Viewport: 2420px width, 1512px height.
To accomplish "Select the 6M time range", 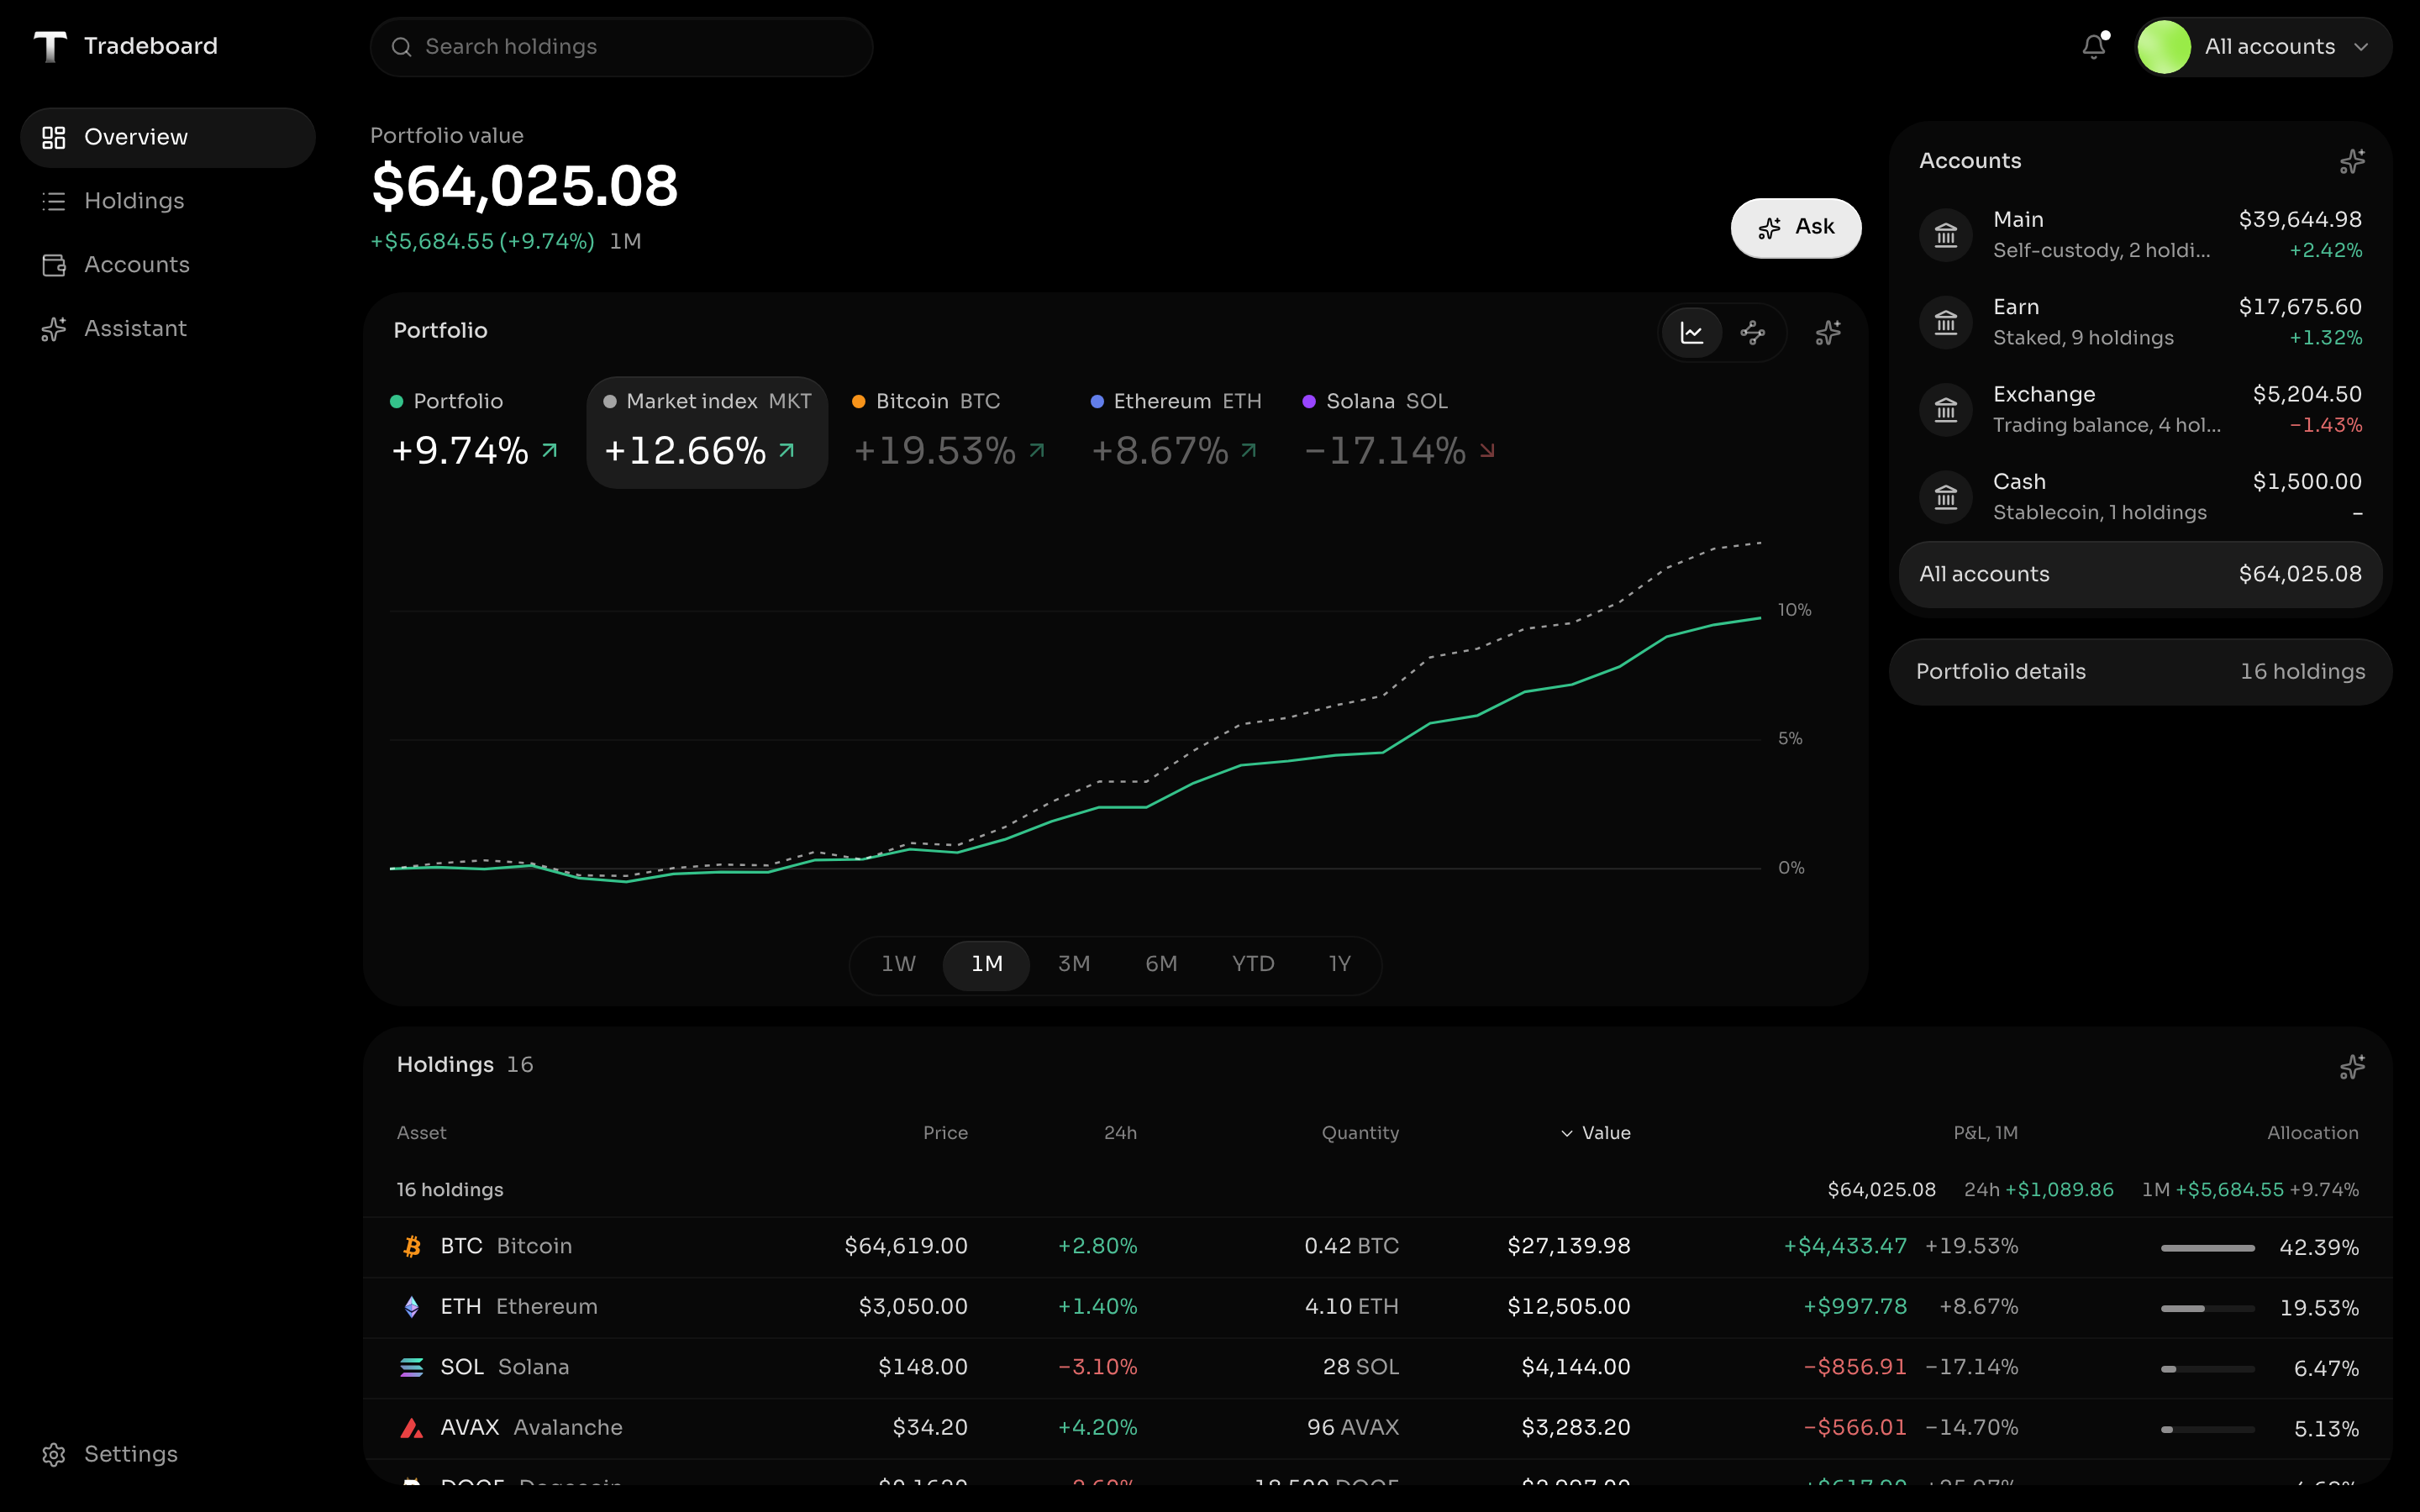I will [x=1161, y=965].
